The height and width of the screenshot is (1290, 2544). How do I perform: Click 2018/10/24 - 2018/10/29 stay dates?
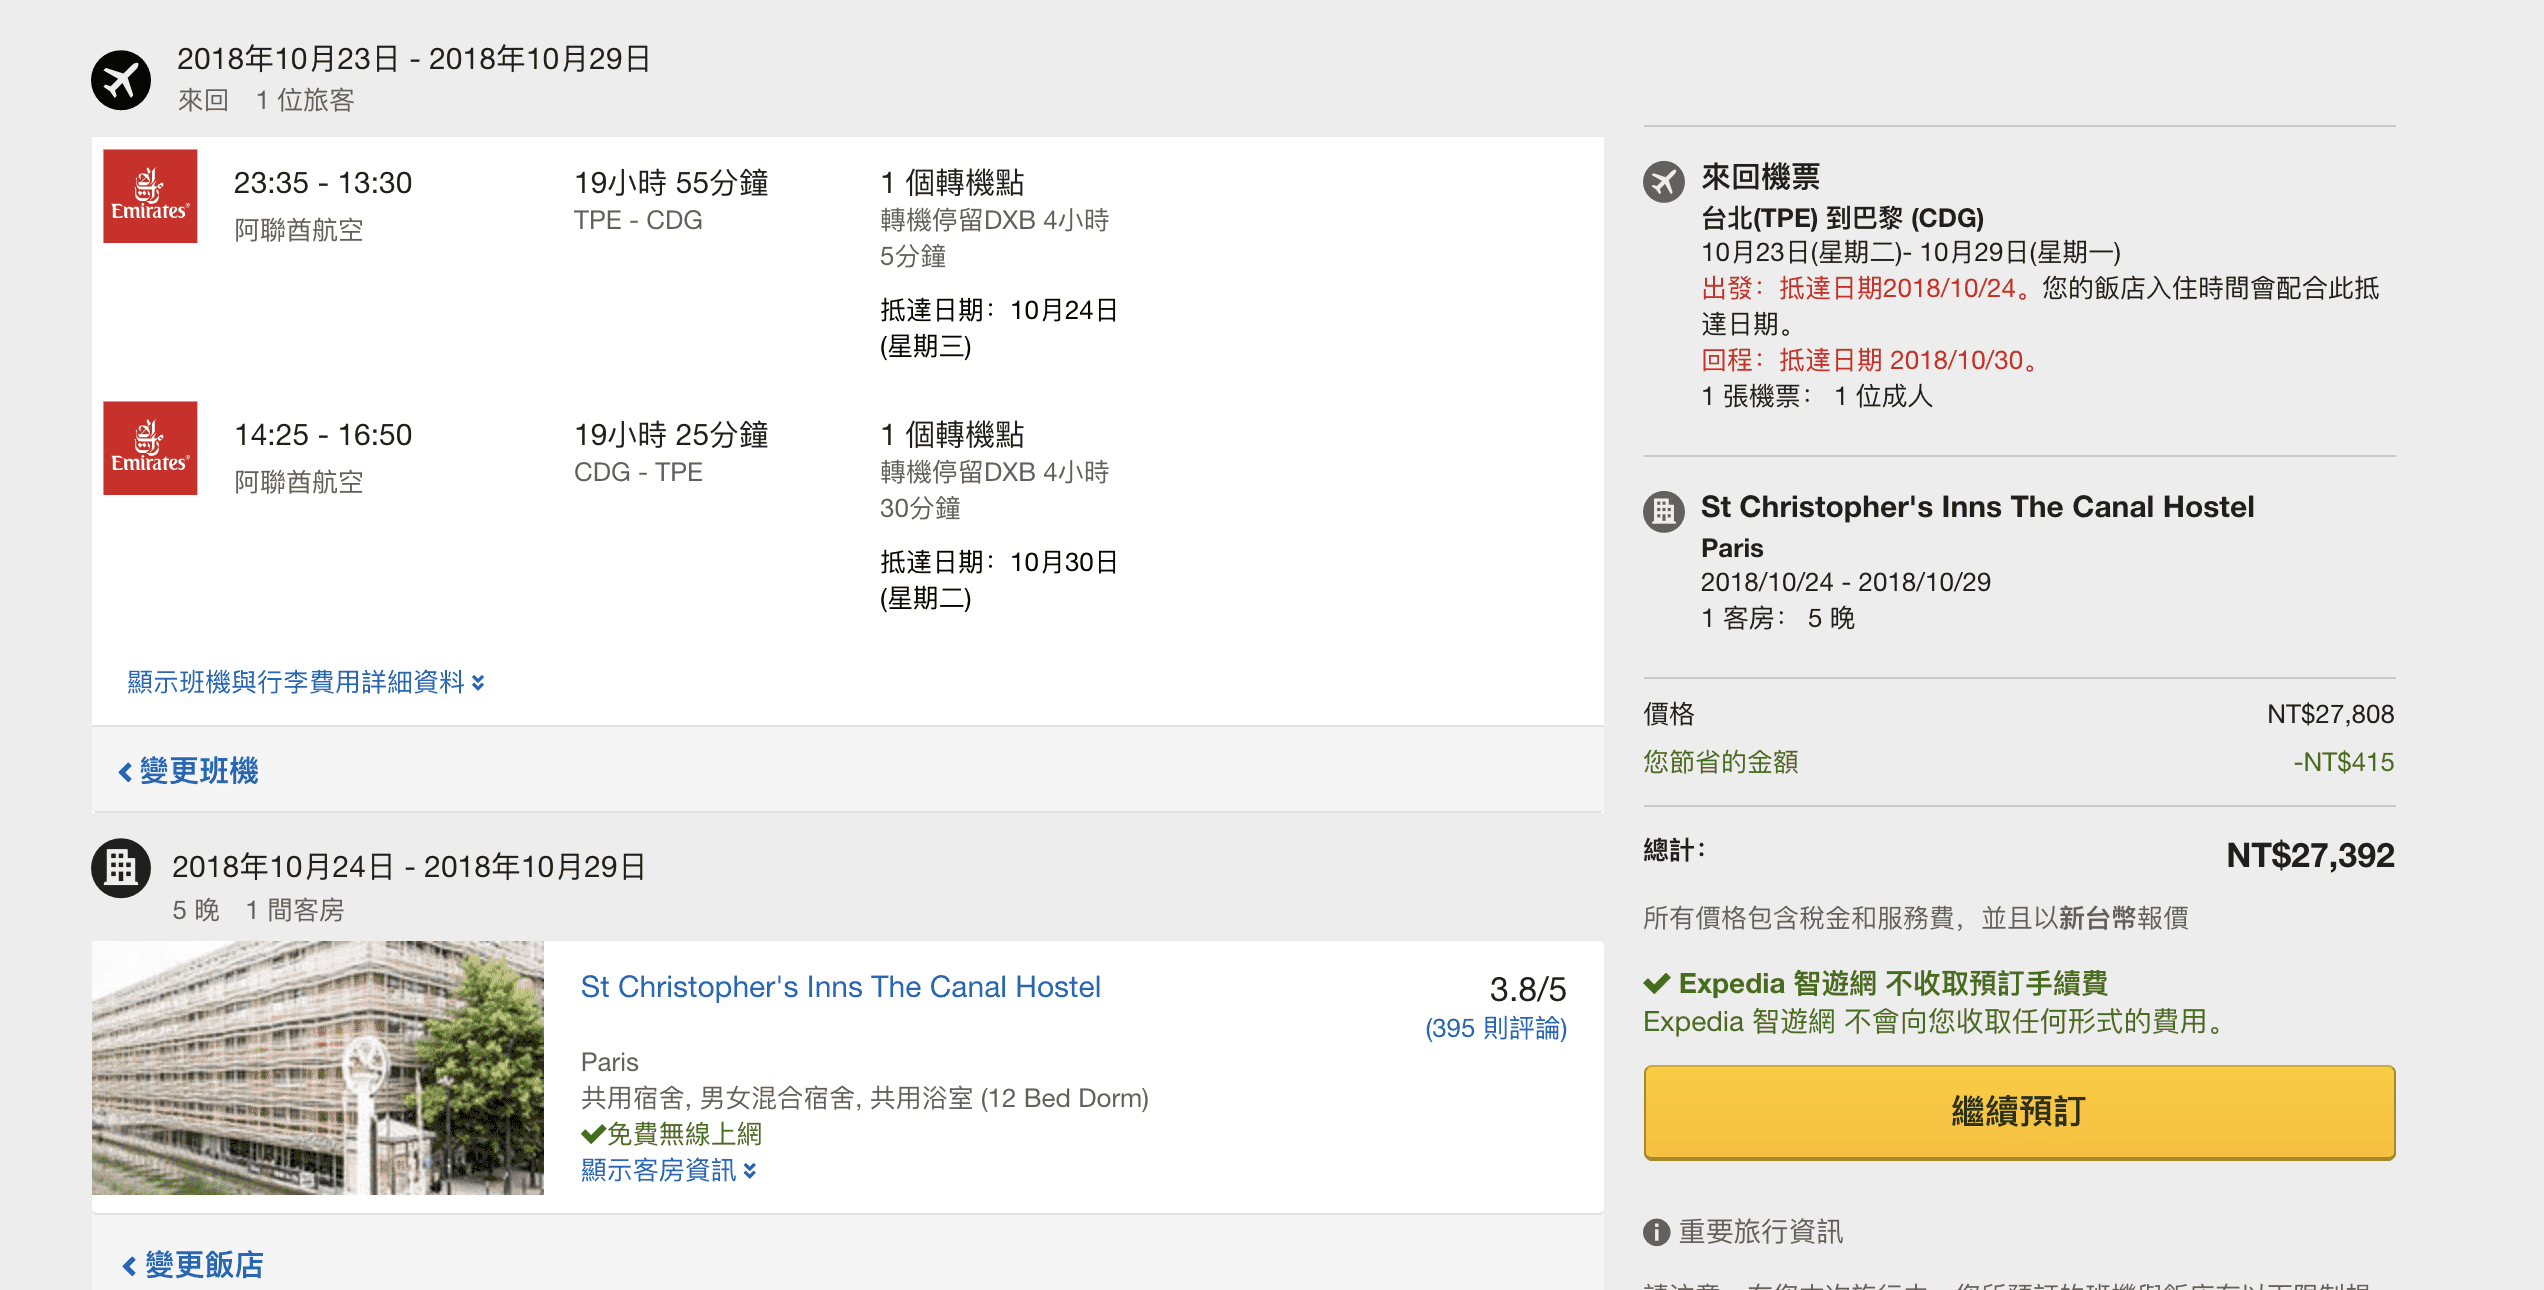pos(1845,582)
